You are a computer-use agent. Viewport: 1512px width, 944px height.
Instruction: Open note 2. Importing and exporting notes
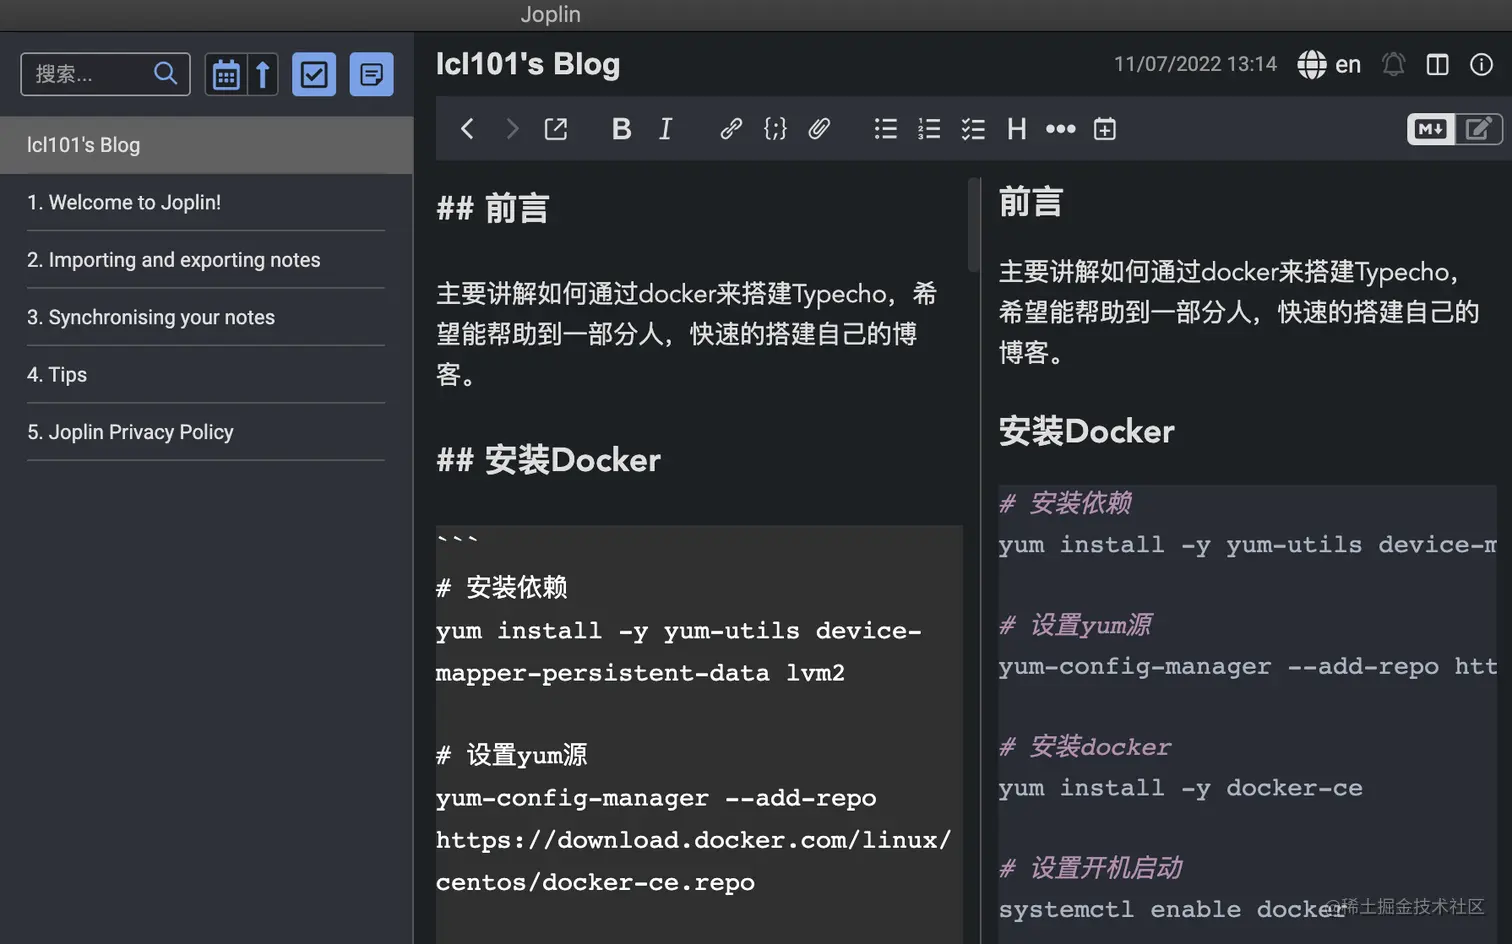pos(206,260)
